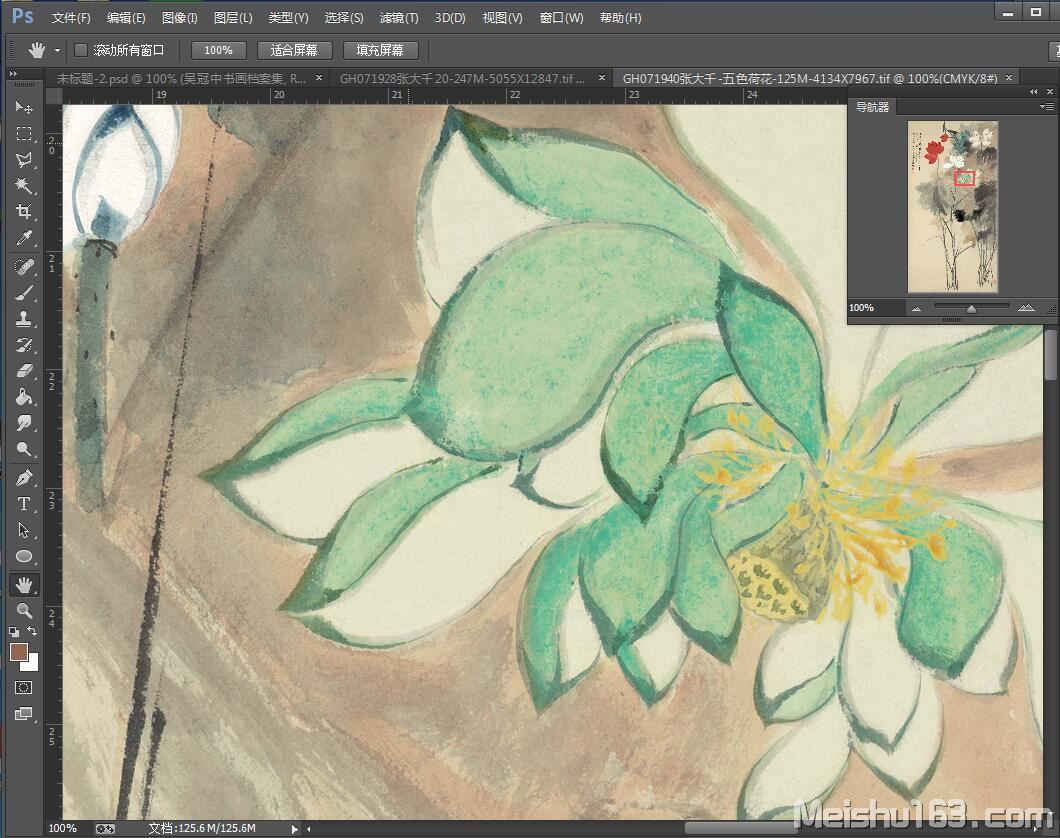Click the white background color swatch
Screen dimensions: 1060x838
tap(32, 663)
